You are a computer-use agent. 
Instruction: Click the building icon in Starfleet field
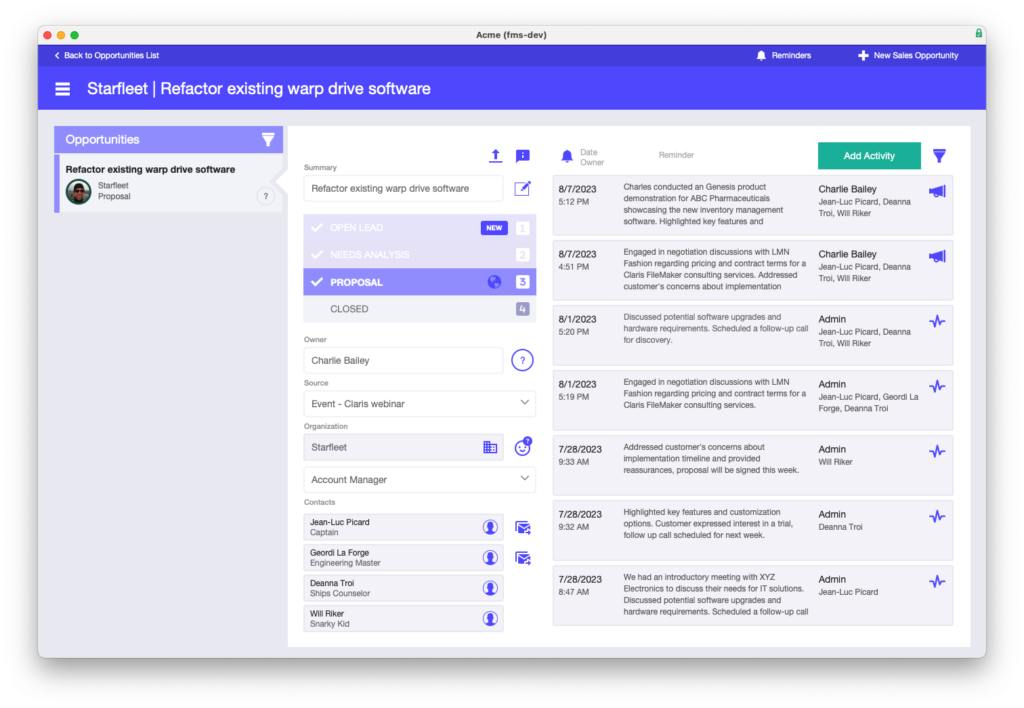490,447
